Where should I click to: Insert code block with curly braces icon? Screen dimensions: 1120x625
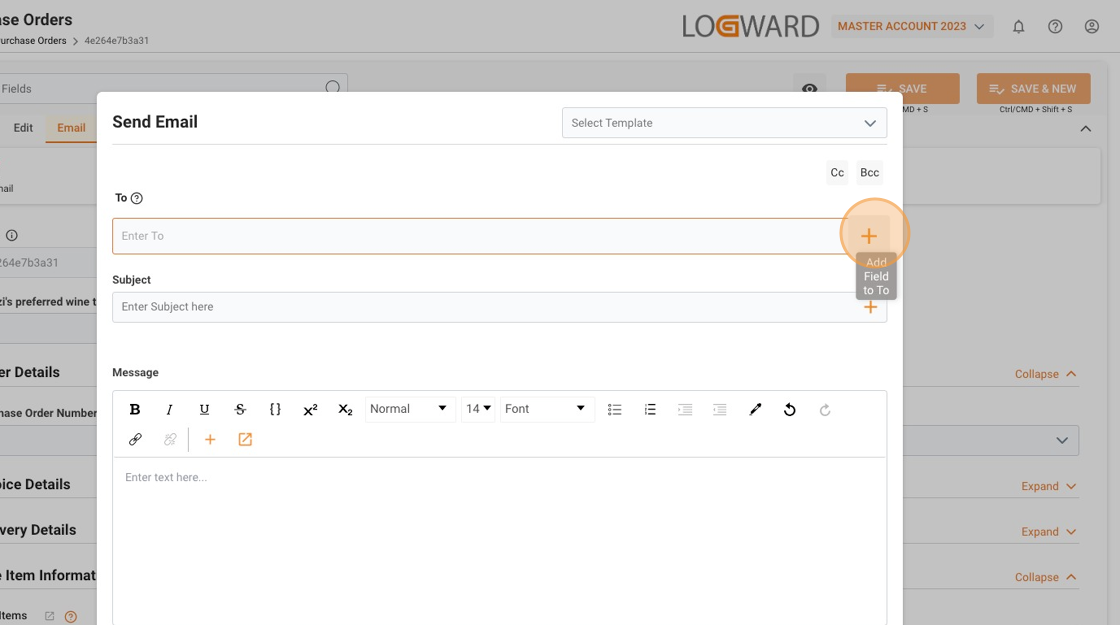(x=275, y=409)
